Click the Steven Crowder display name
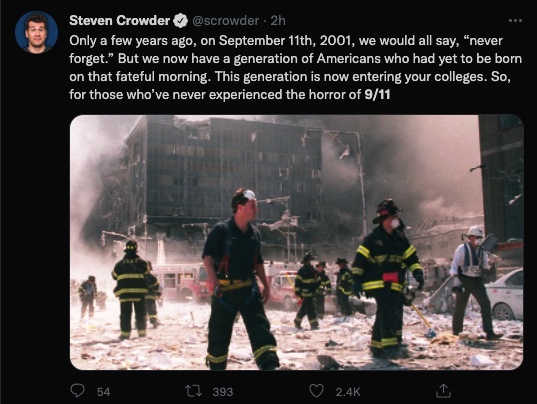537x404 pixels. pos(120,21)
